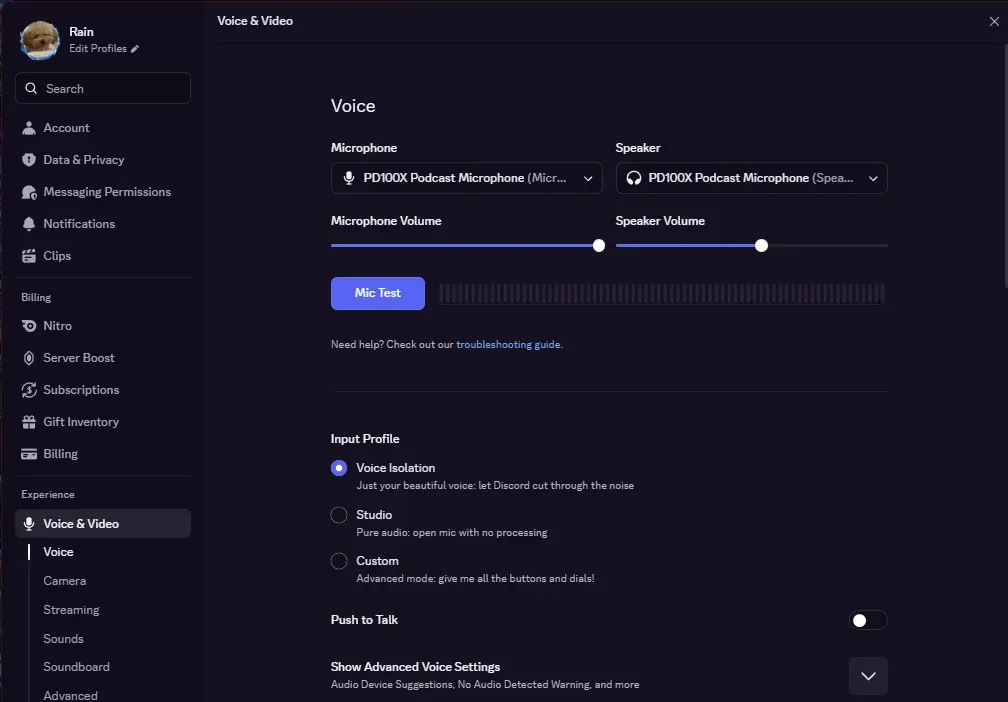1008x702 pixels.
Task: Open Nitro billing page
Action: click(103, 326)
